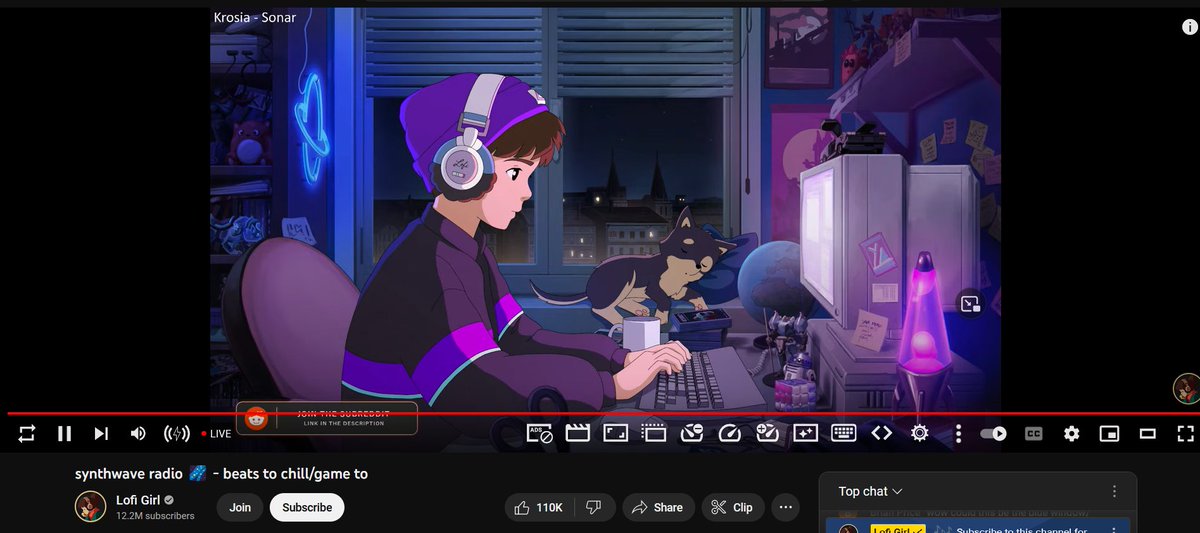The height and width of the screenshot is (533, 1200).
Task: Click the video title synthwave radio
Action: 221,473
